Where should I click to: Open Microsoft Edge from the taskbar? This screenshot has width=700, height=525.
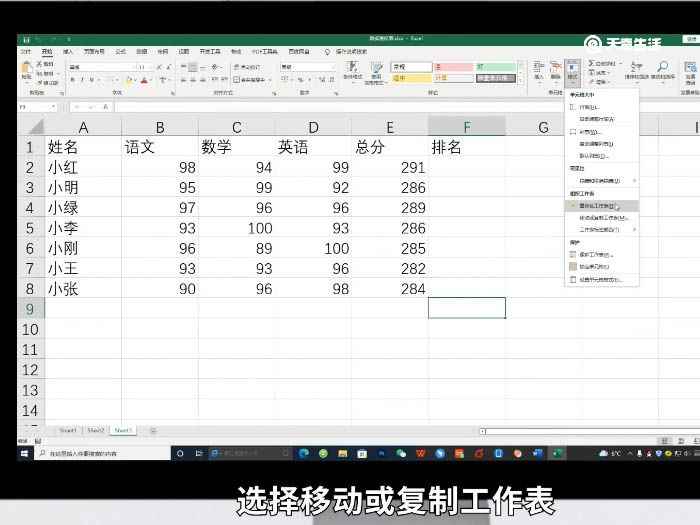304,454
